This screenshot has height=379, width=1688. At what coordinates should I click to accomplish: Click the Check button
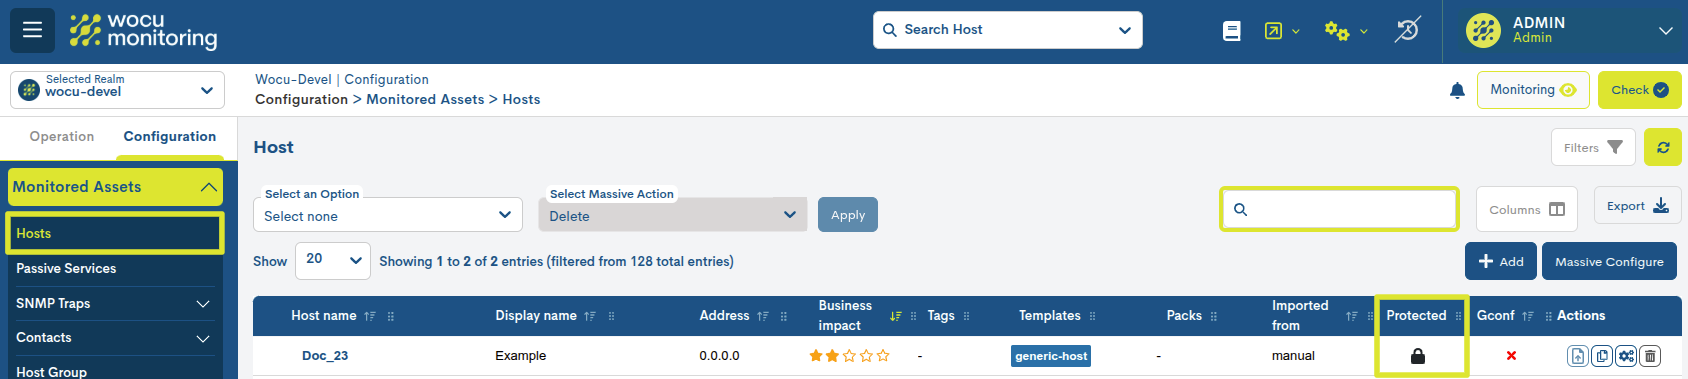[1640, 90]
